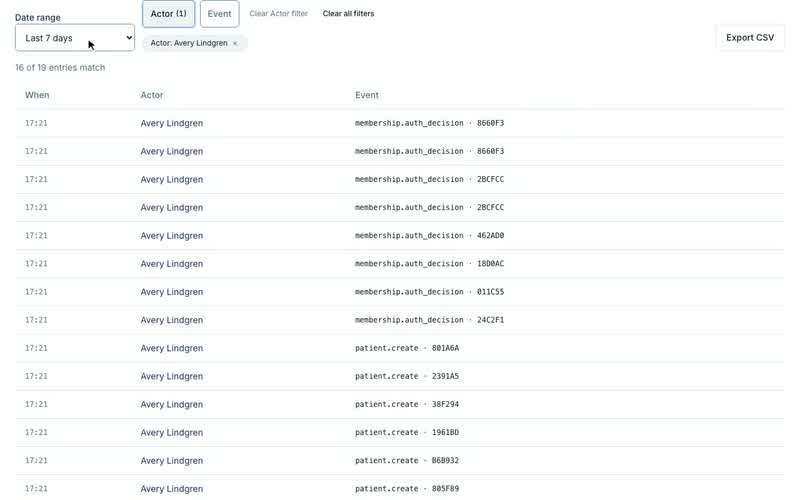Click Avery Lindgren in the 38F294 row

click(x=171, y=404)
